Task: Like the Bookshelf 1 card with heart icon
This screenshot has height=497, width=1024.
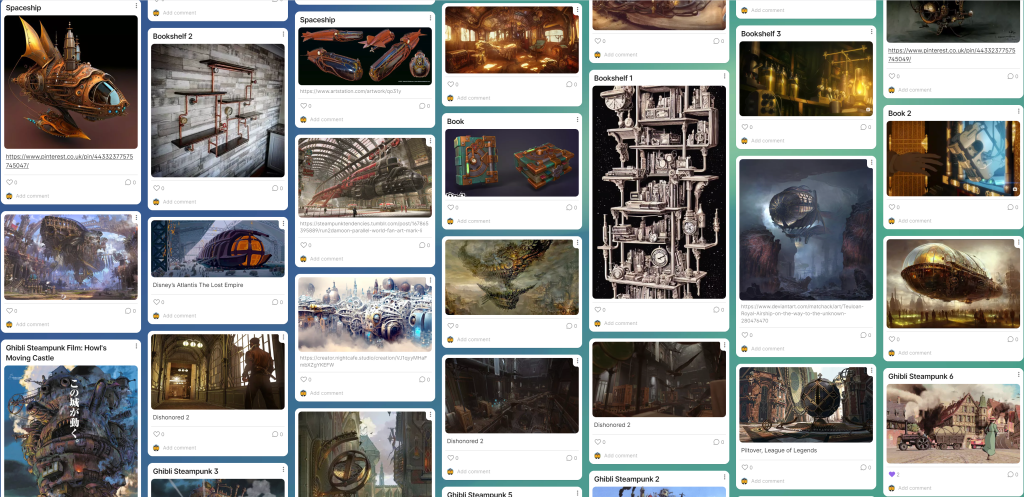Action: 598,310
